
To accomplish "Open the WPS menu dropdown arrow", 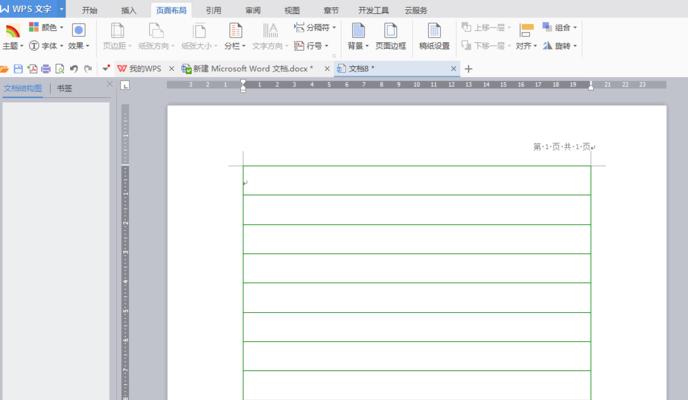I will click(x=61, y=8).
